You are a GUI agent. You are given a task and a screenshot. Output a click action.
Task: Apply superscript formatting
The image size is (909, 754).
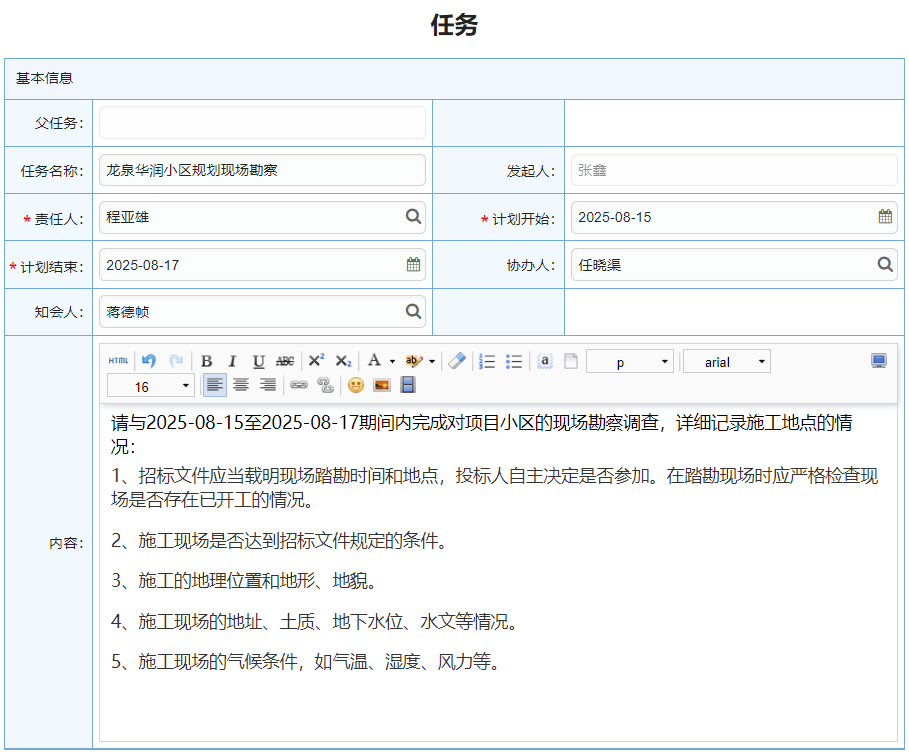tap(316, 361)
